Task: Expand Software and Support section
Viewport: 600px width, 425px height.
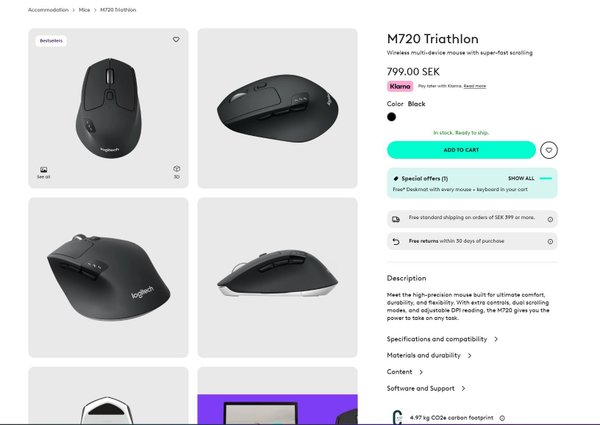Action: [x=425, y=388]
